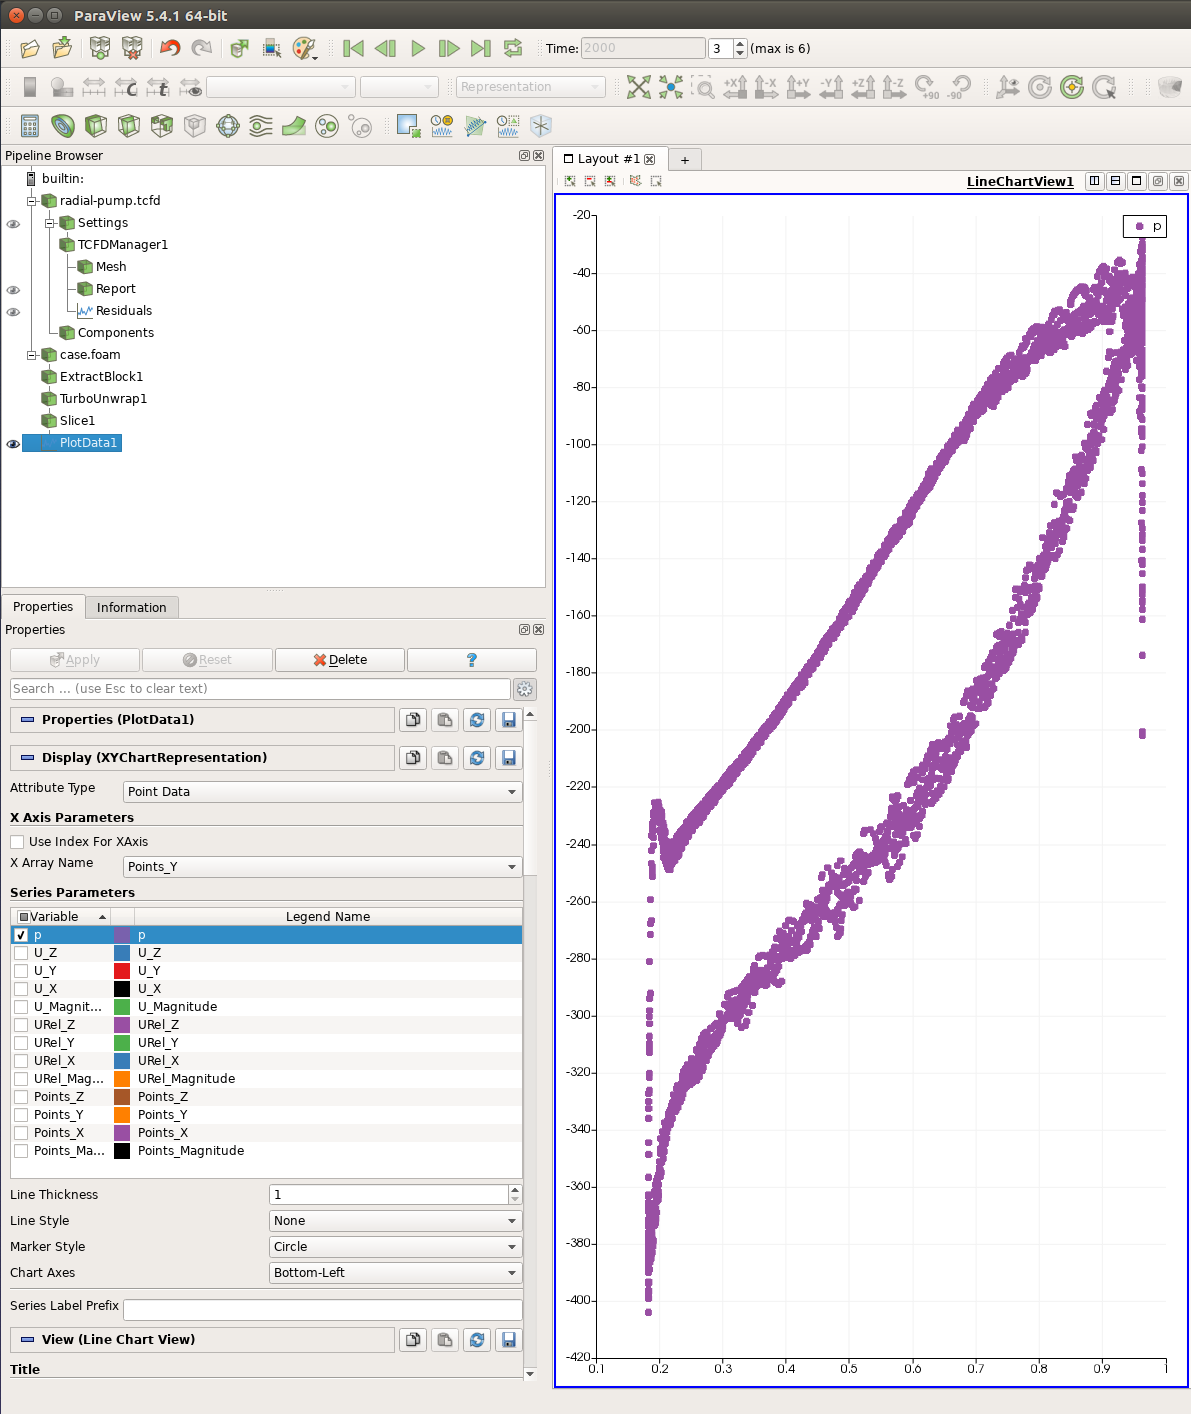Go to the Last Frame
1191x1414 pixels.
(x=481, y=48)
